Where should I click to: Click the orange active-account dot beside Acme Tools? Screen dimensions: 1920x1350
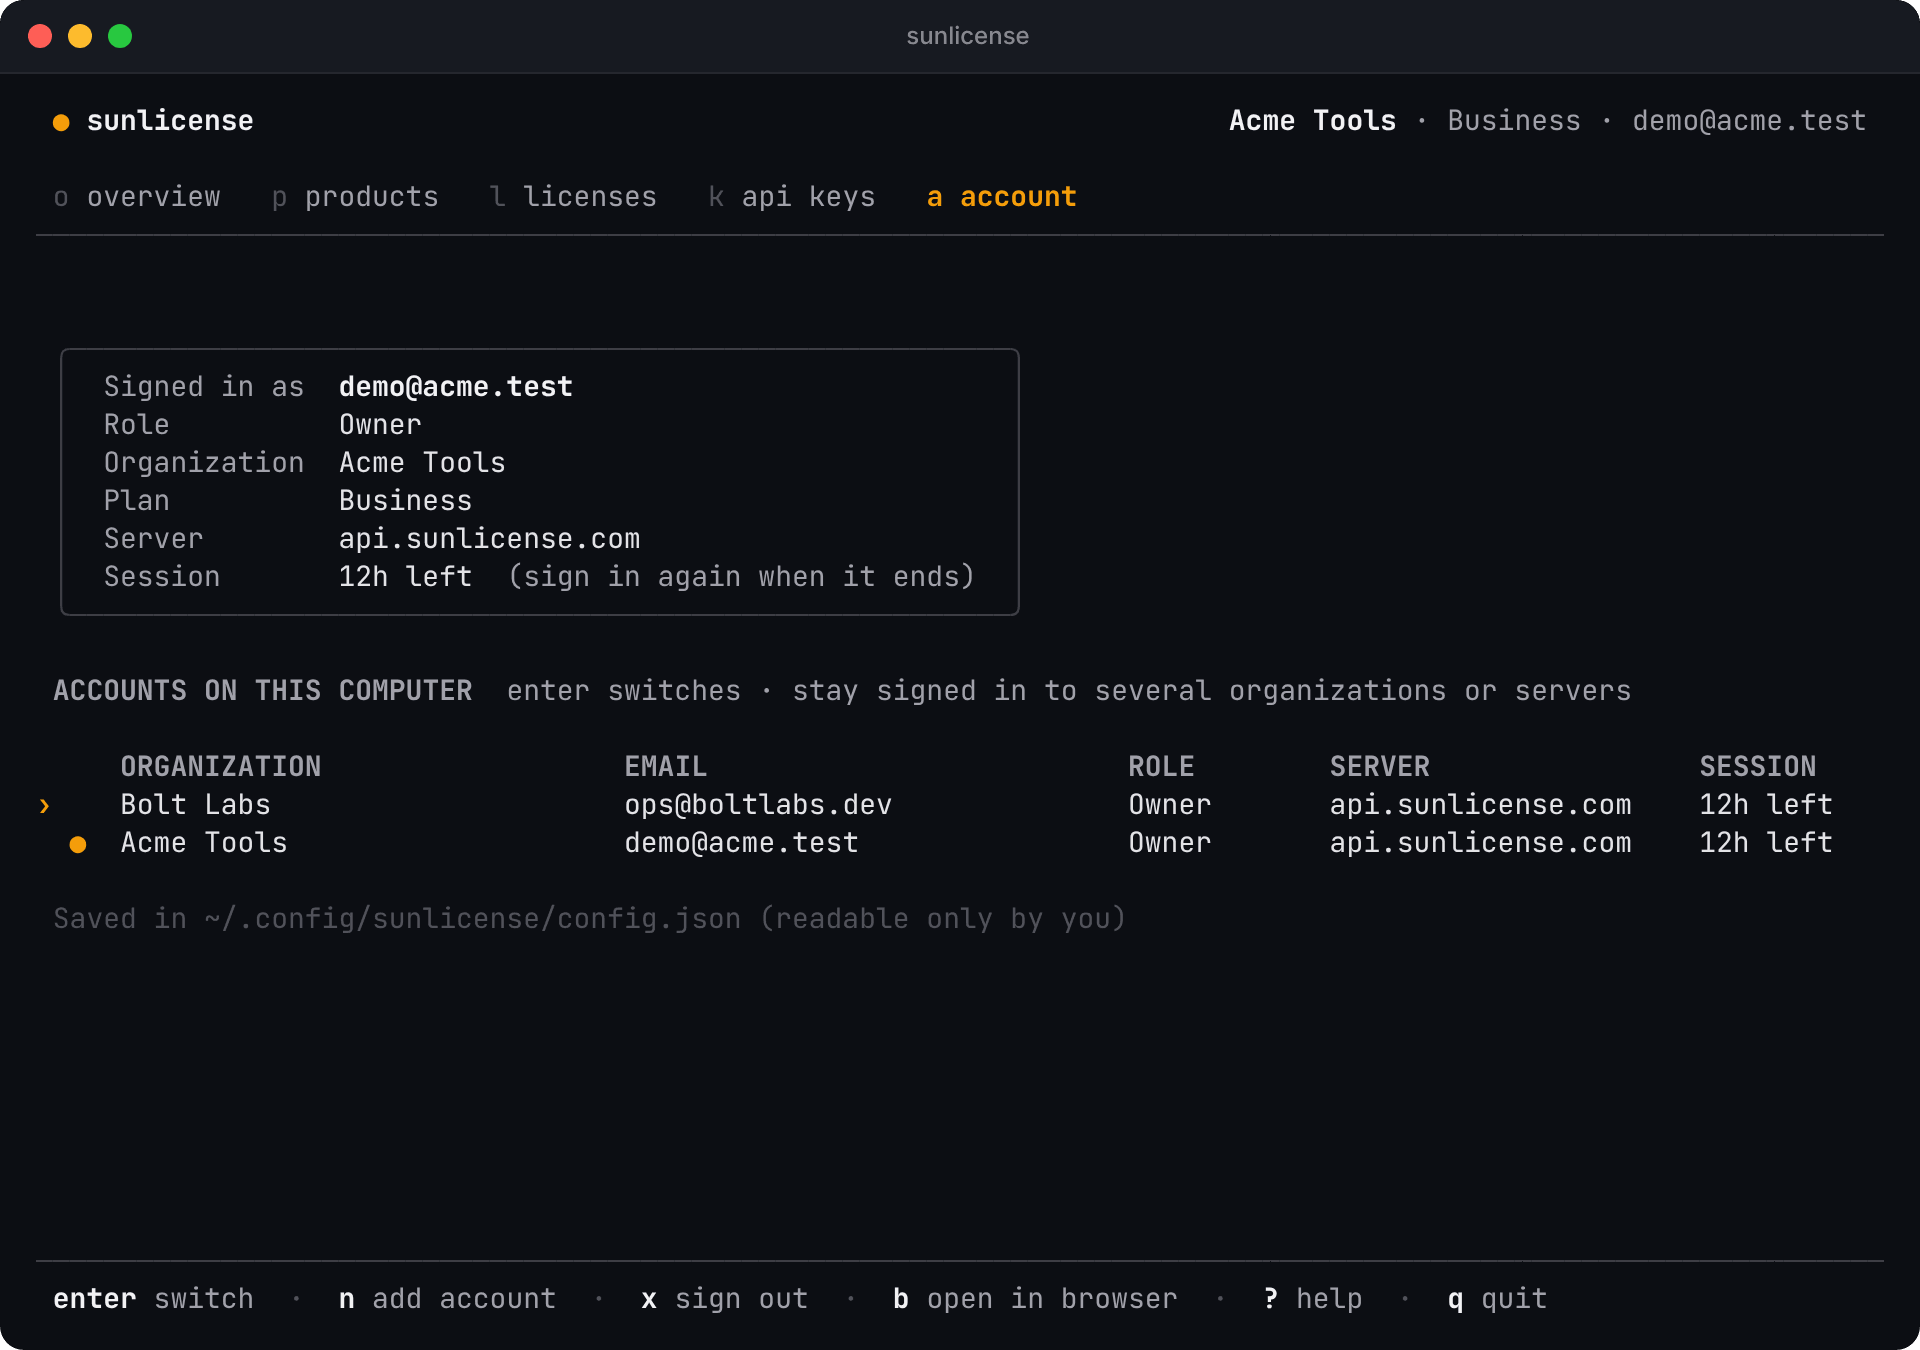click(78, 845)
